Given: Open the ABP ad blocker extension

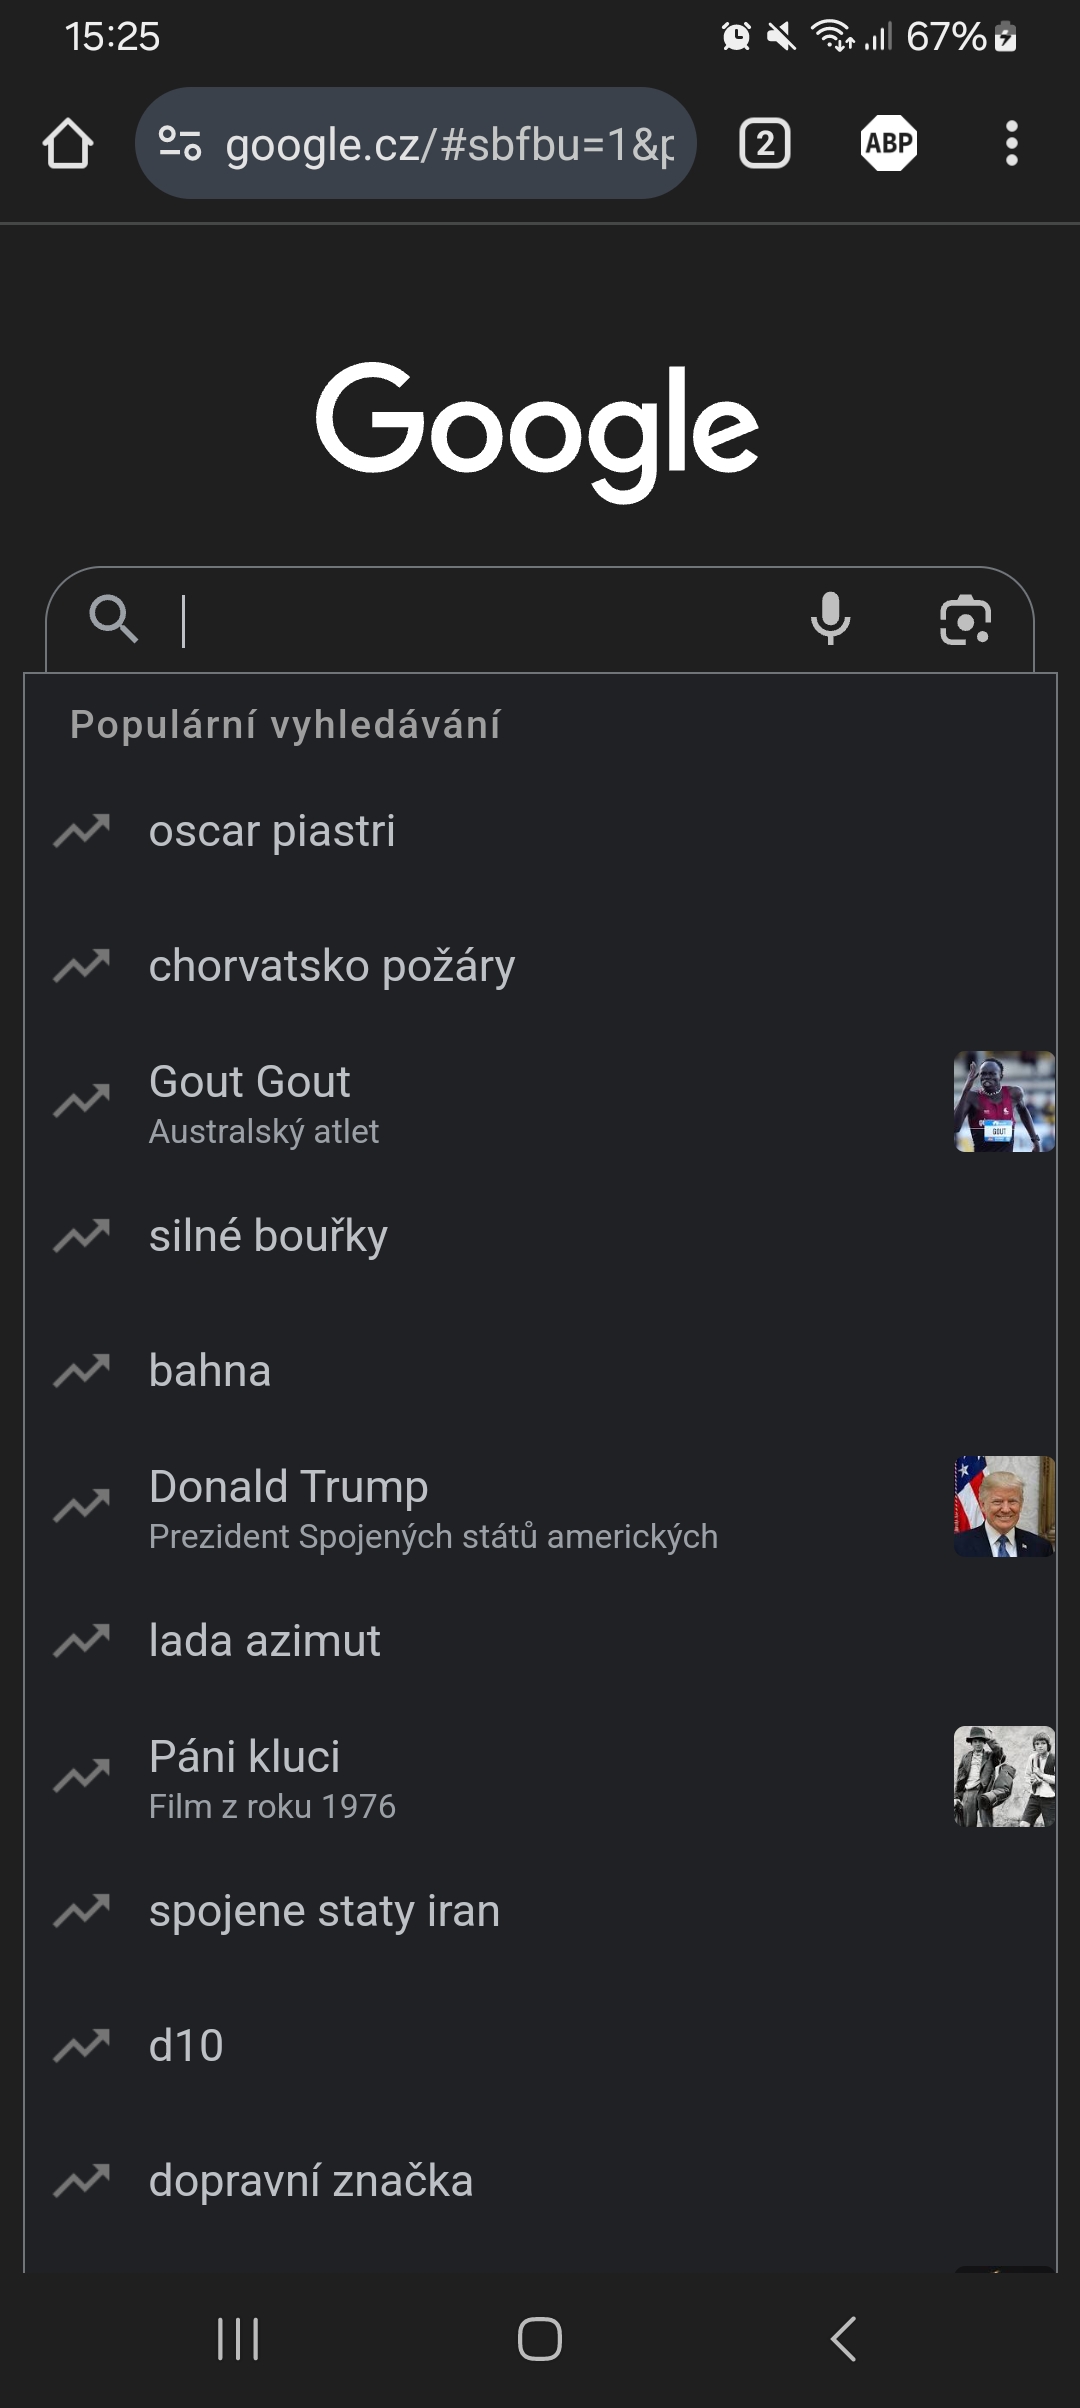Looking at the screenshot, I should point(888,144).
